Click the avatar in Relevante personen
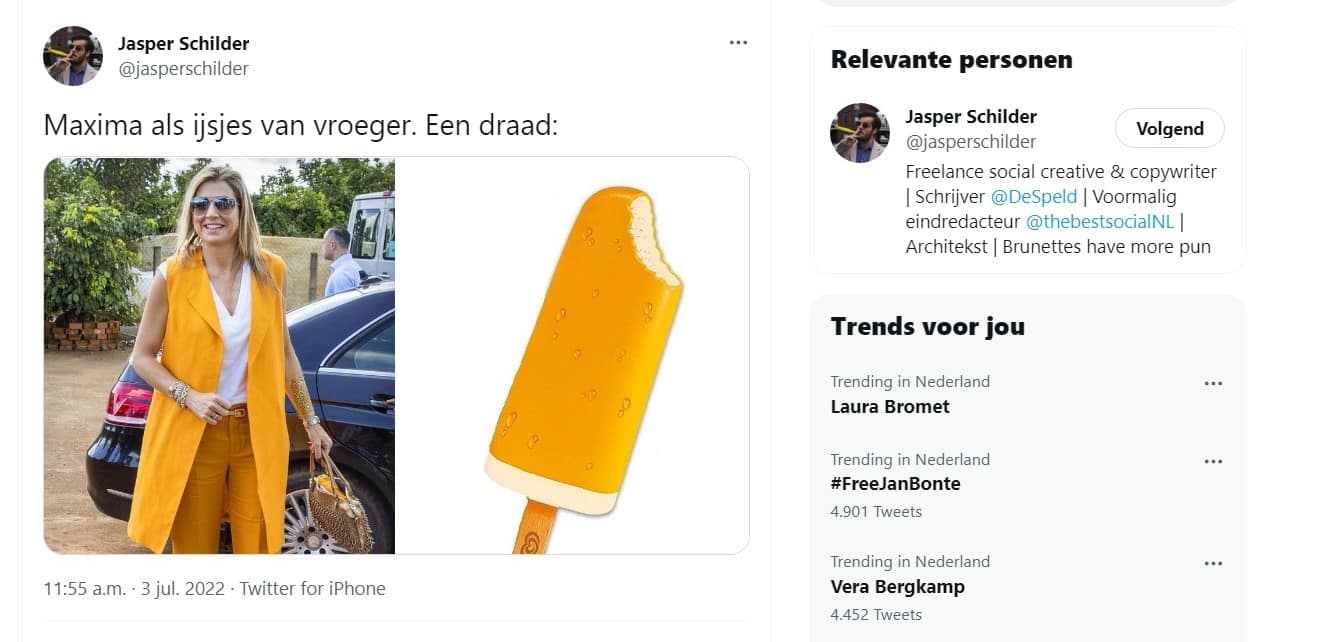 [860, 132]
